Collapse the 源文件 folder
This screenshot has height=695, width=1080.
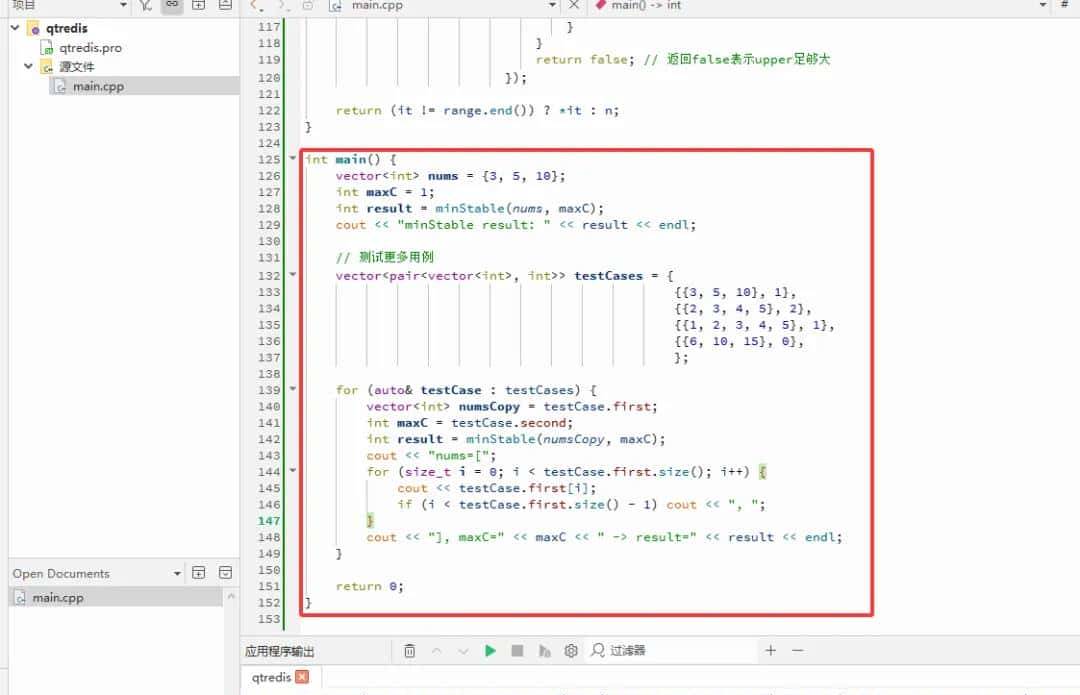point(29,67)
